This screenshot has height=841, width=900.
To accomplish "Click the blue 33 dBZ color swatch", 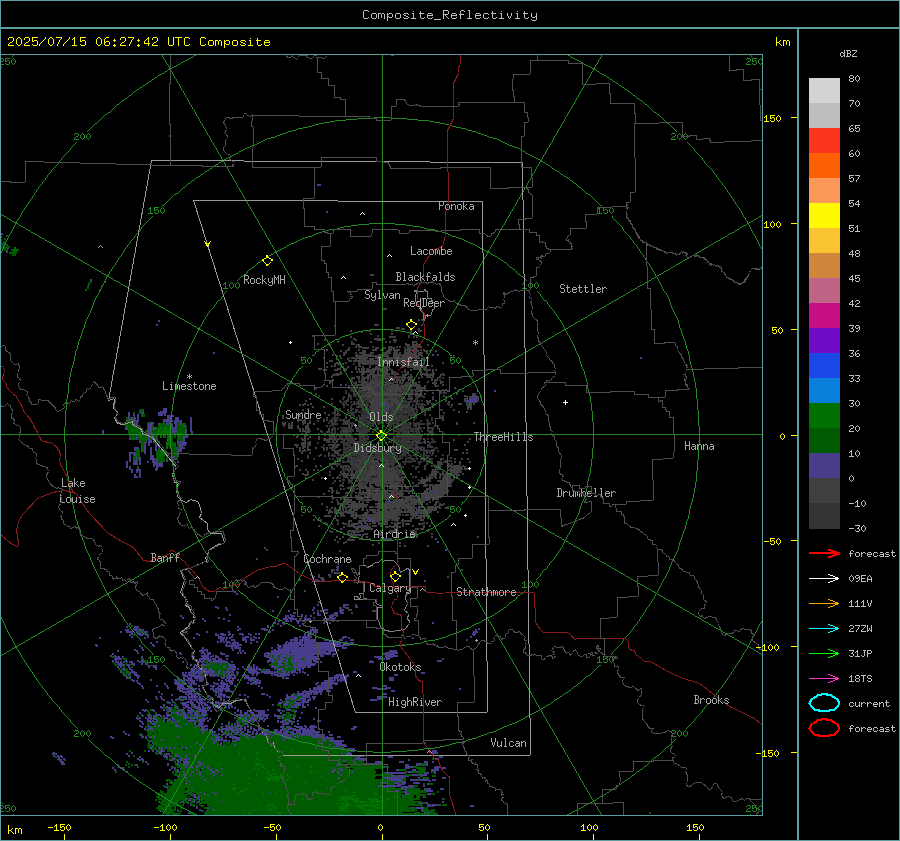I will coord(824,366).
